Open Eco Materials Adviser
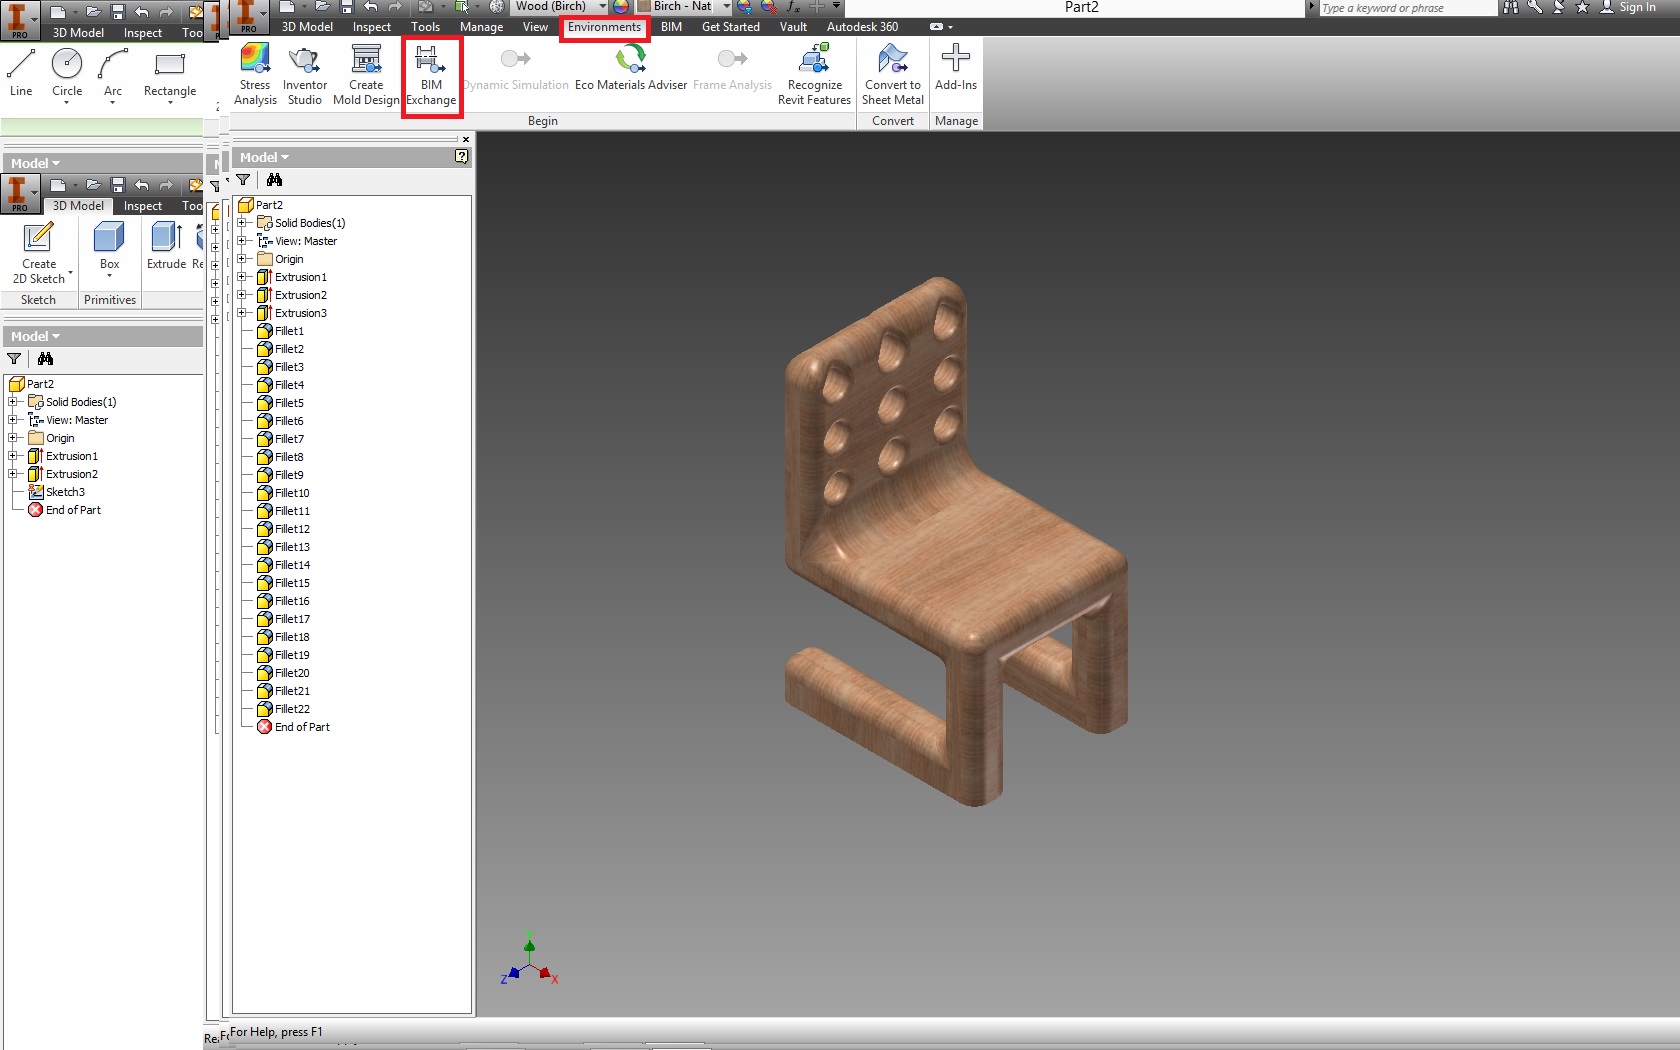The height and width of the screenshot is (1050, 1680). [x=630, y=68]
